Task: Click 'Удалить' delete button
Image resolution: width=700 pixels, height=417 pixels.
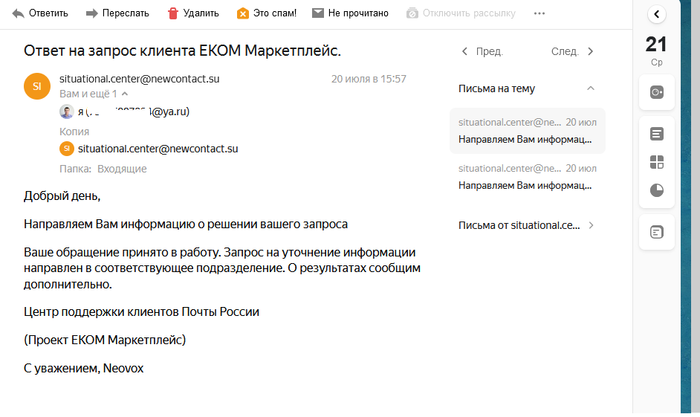Action: 201,13
